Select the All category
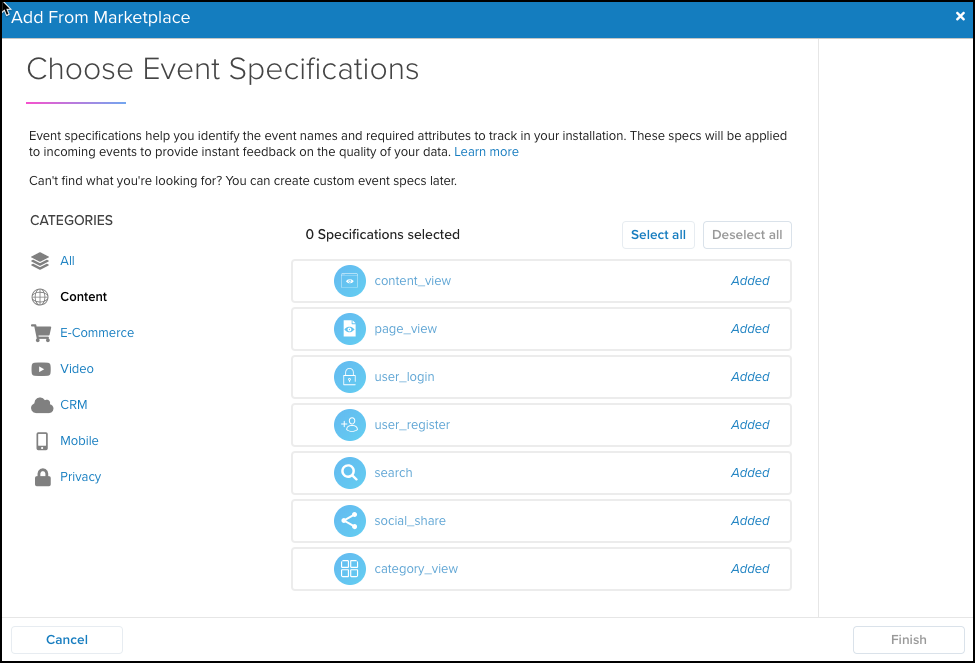This screenshot has height=663, width=975. [x=67, y=261]
